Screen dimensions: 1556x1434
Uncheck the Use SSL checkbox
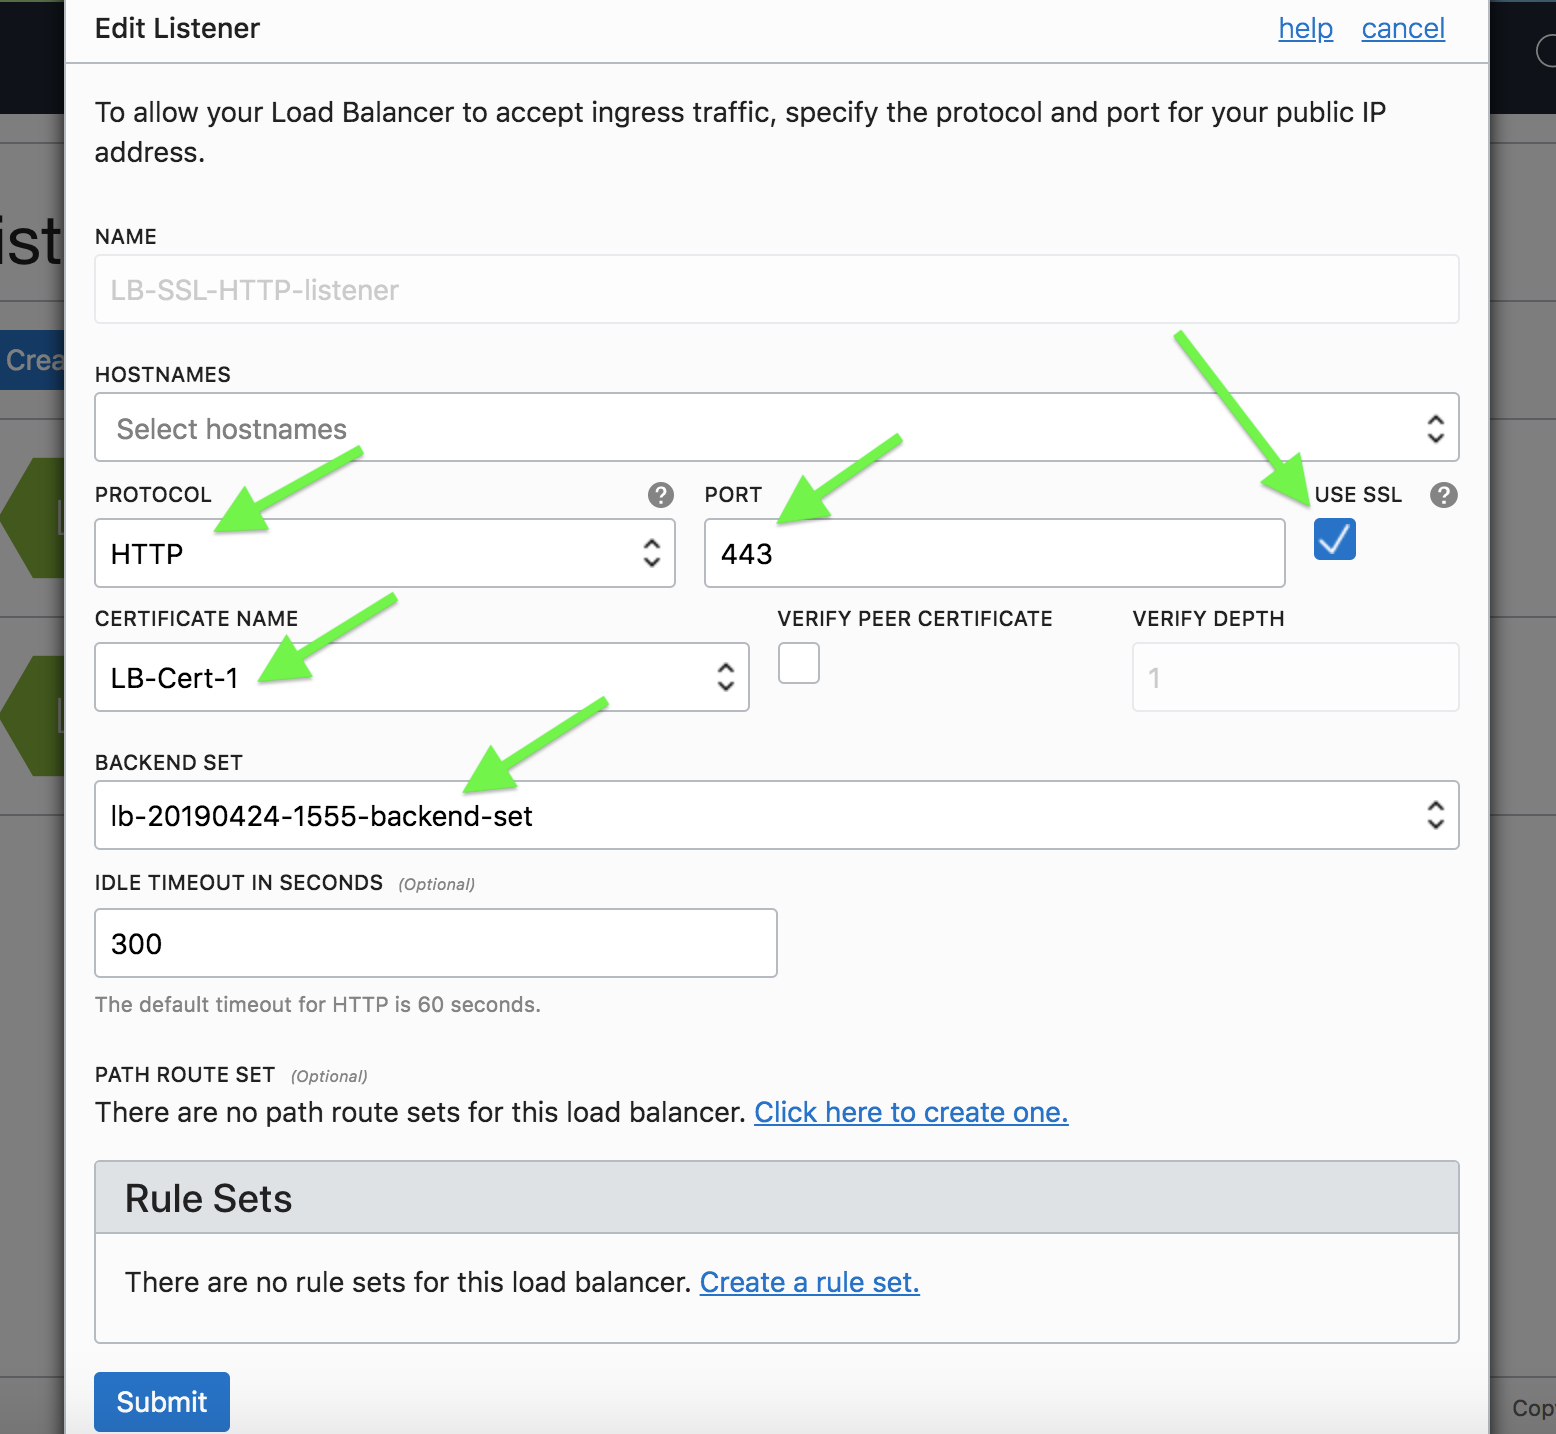(1334, 539)
